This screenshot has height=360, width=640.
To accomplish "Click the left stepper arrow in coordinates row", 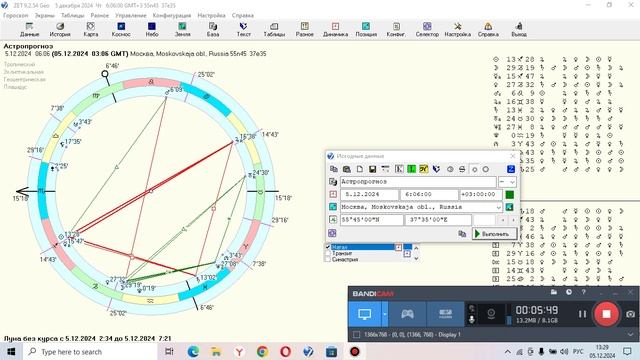I will [x=503, y=220].
